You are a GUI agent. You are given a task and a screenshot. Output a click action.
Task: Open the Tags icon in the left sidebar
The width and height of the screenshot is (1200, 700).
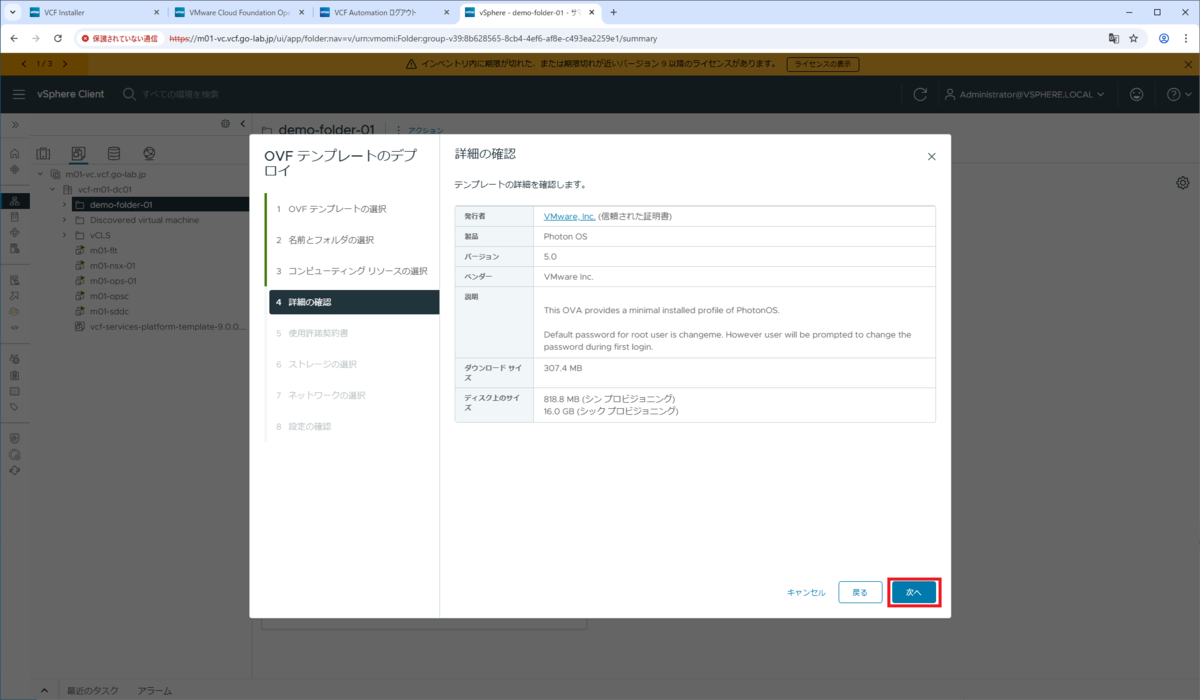[x=14, y=407]
